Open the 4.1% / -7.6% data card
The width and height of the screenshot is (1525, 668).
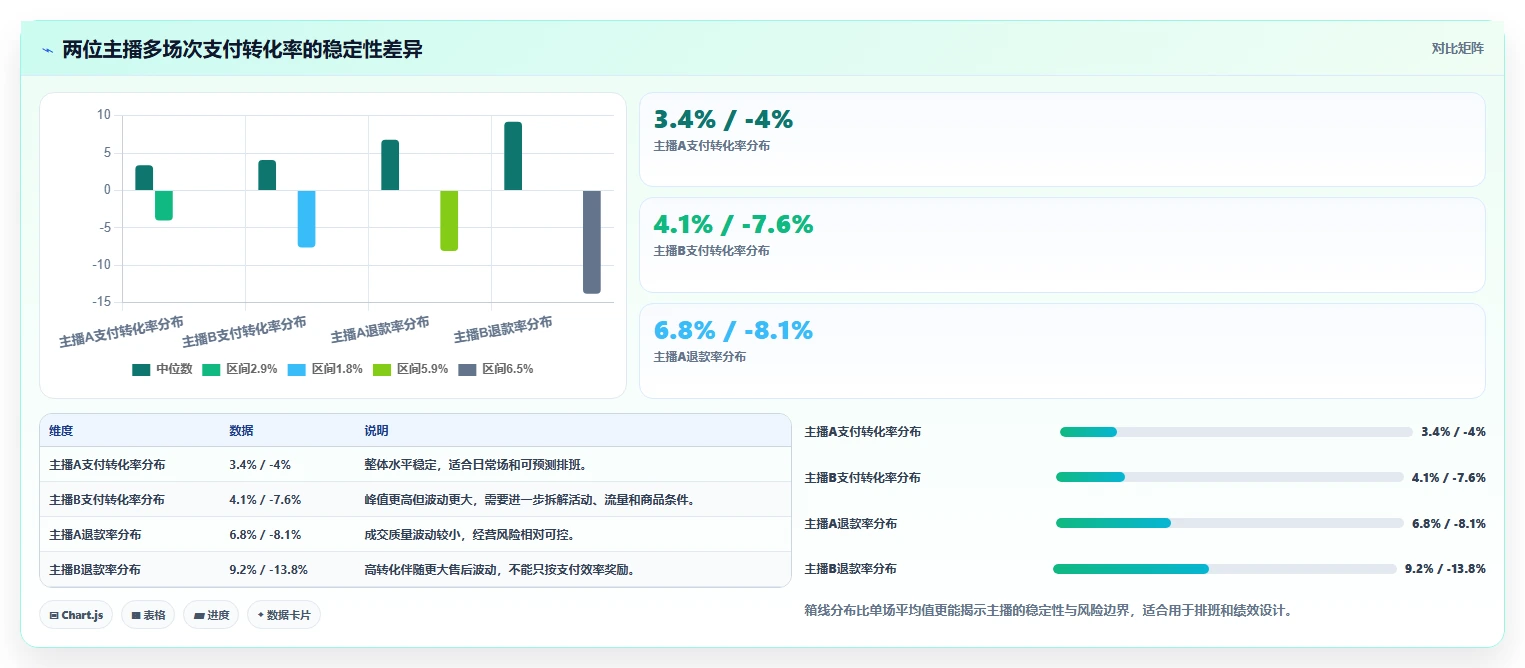click(x=1062, y=245)
